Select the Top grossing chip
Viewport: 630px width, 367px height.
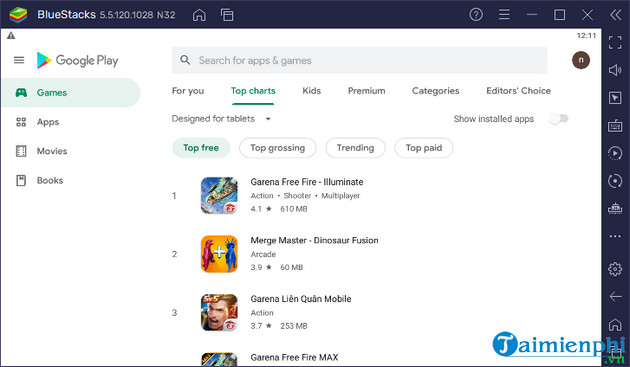[x=278, y=148]
